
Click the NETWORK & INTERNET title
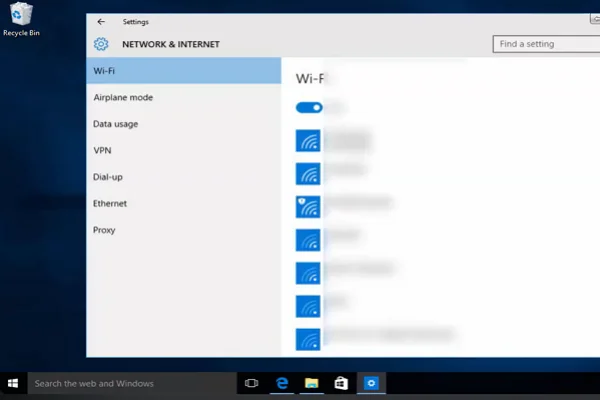(x=171, y=44)
